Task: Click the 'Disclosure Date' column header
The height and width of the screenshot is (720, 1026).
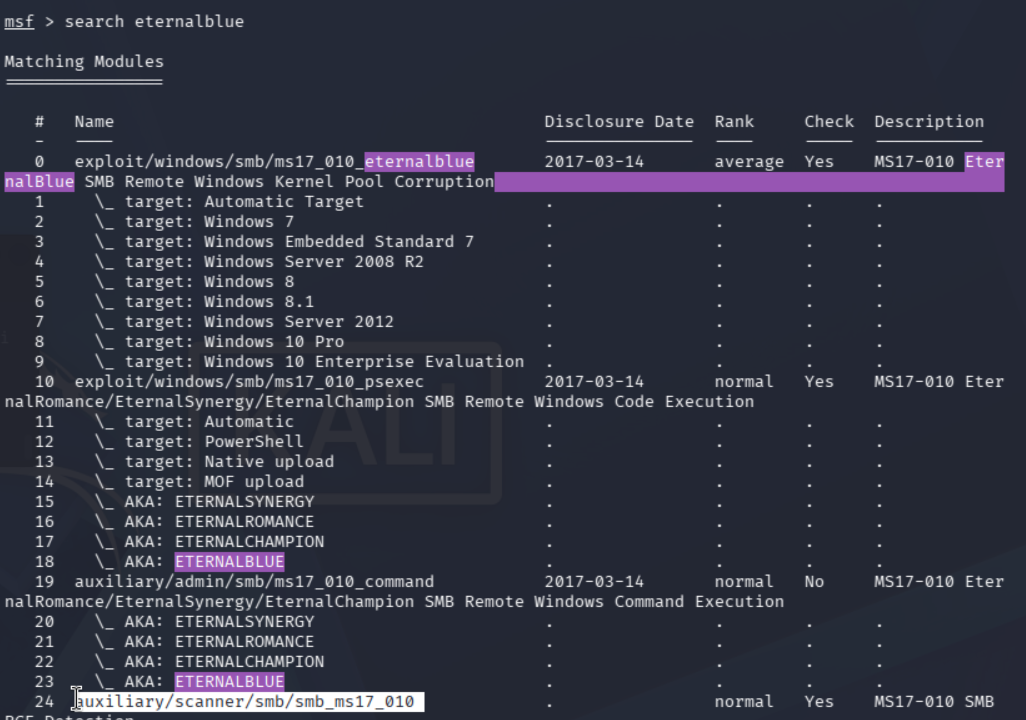Action: pos(619,122)
